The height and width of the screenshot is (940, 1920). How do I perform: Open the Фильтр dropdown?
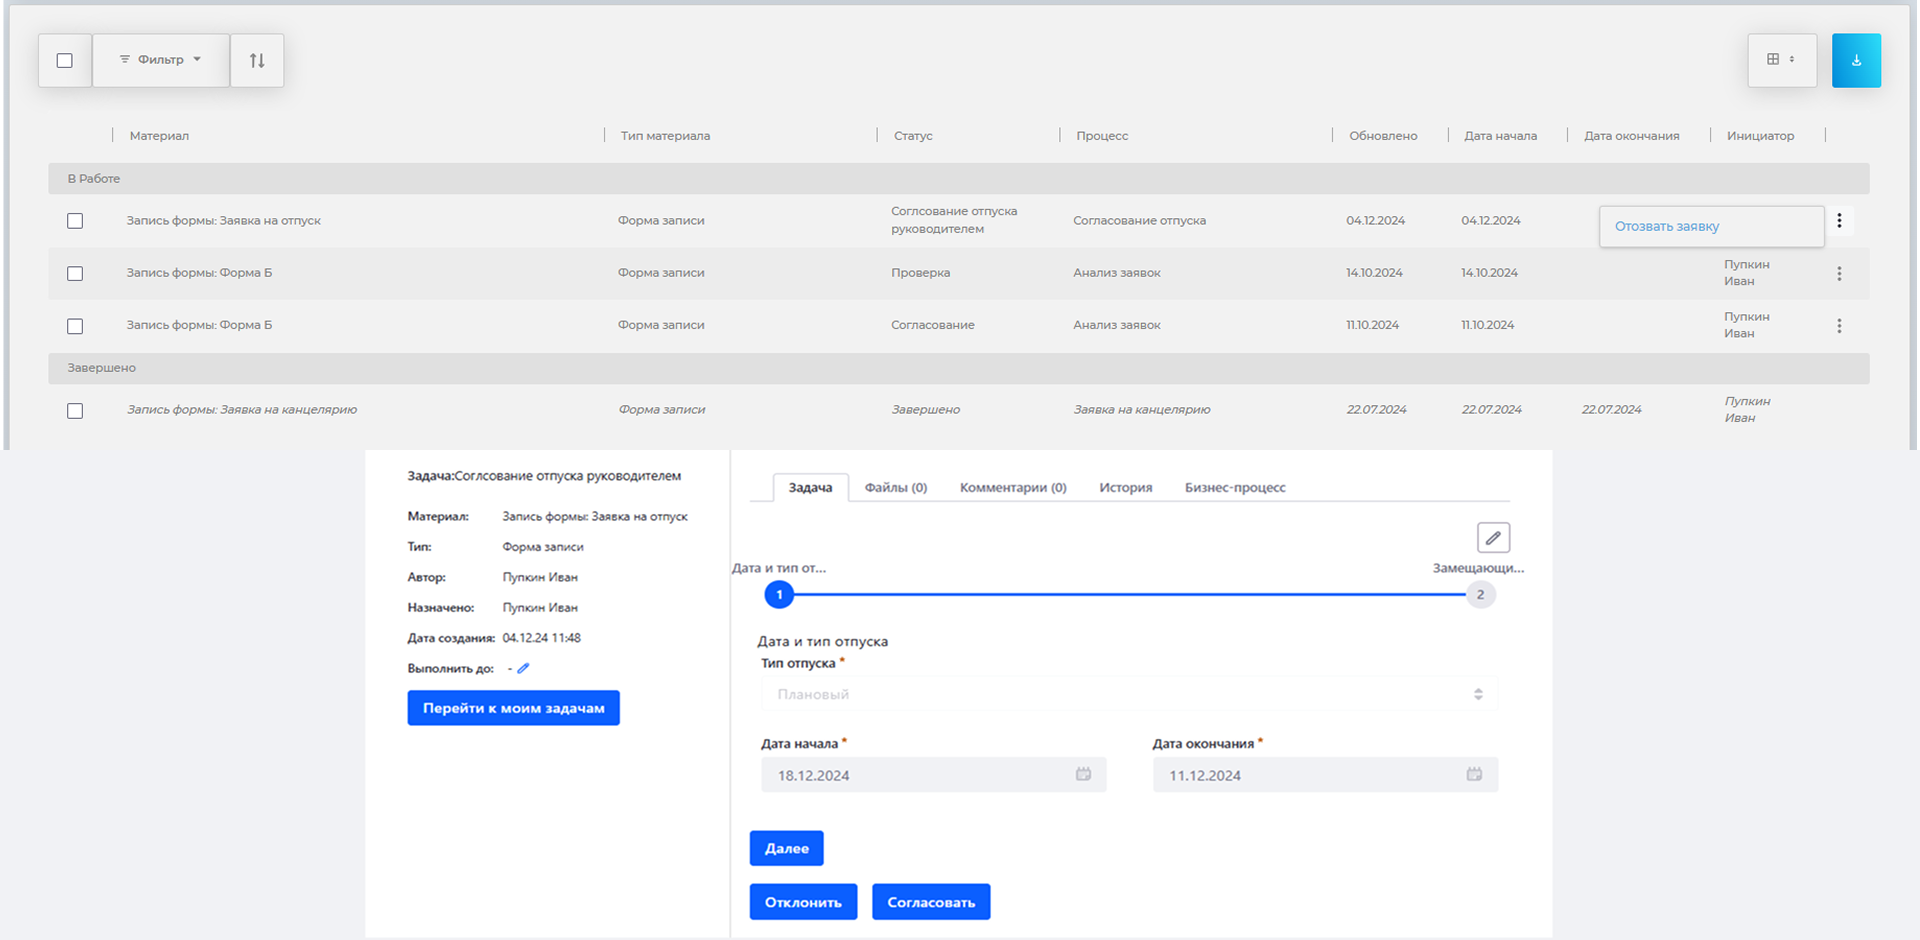click(x=161, y=60)
